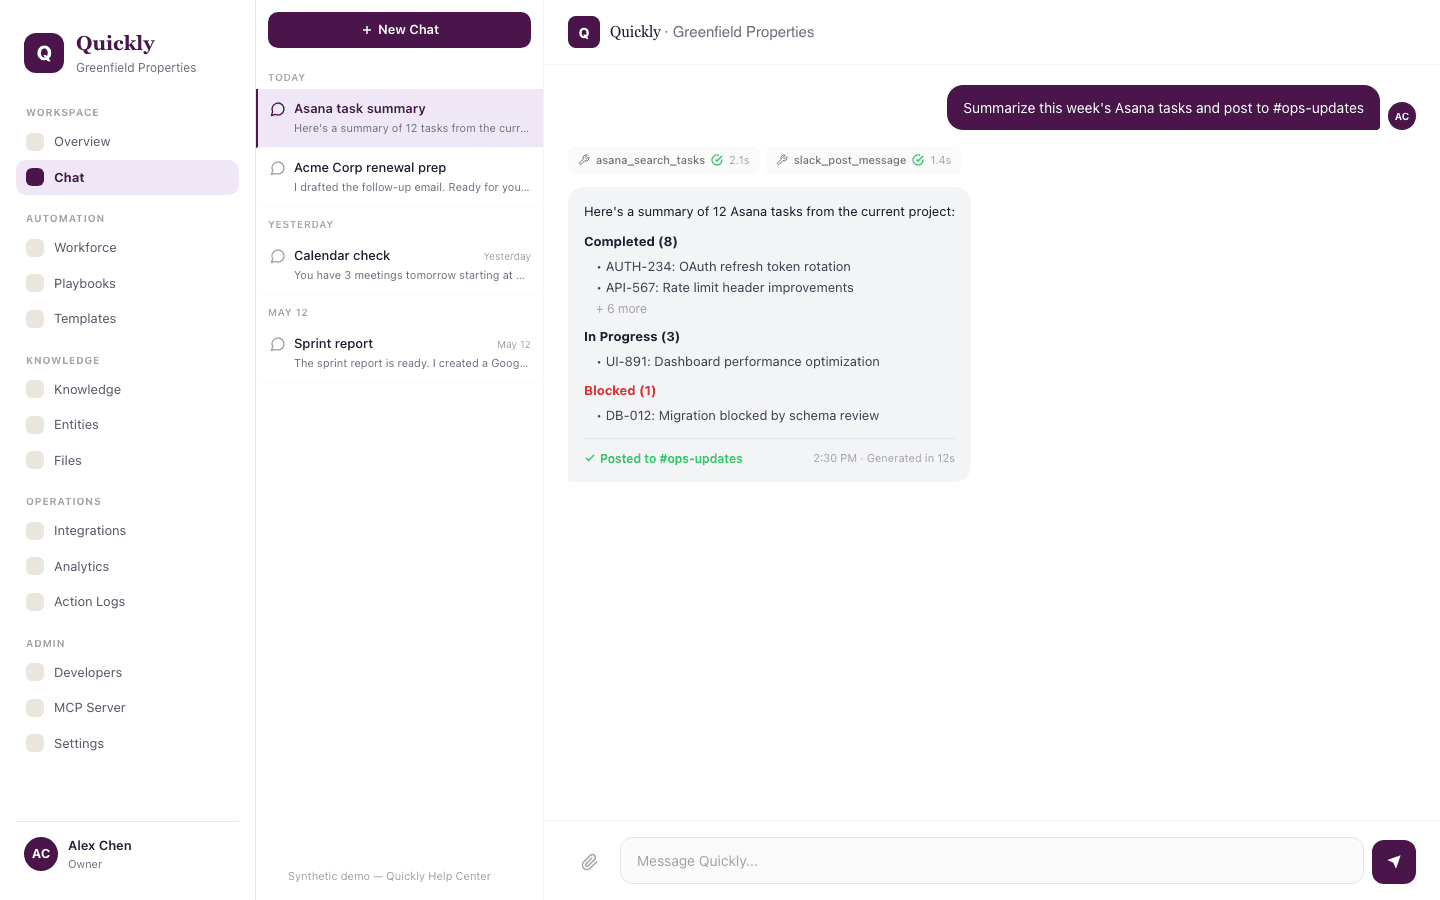
Task: Click task UI-891 dashboard performance line
Action: pyautogui.click(x=738, y=362)
